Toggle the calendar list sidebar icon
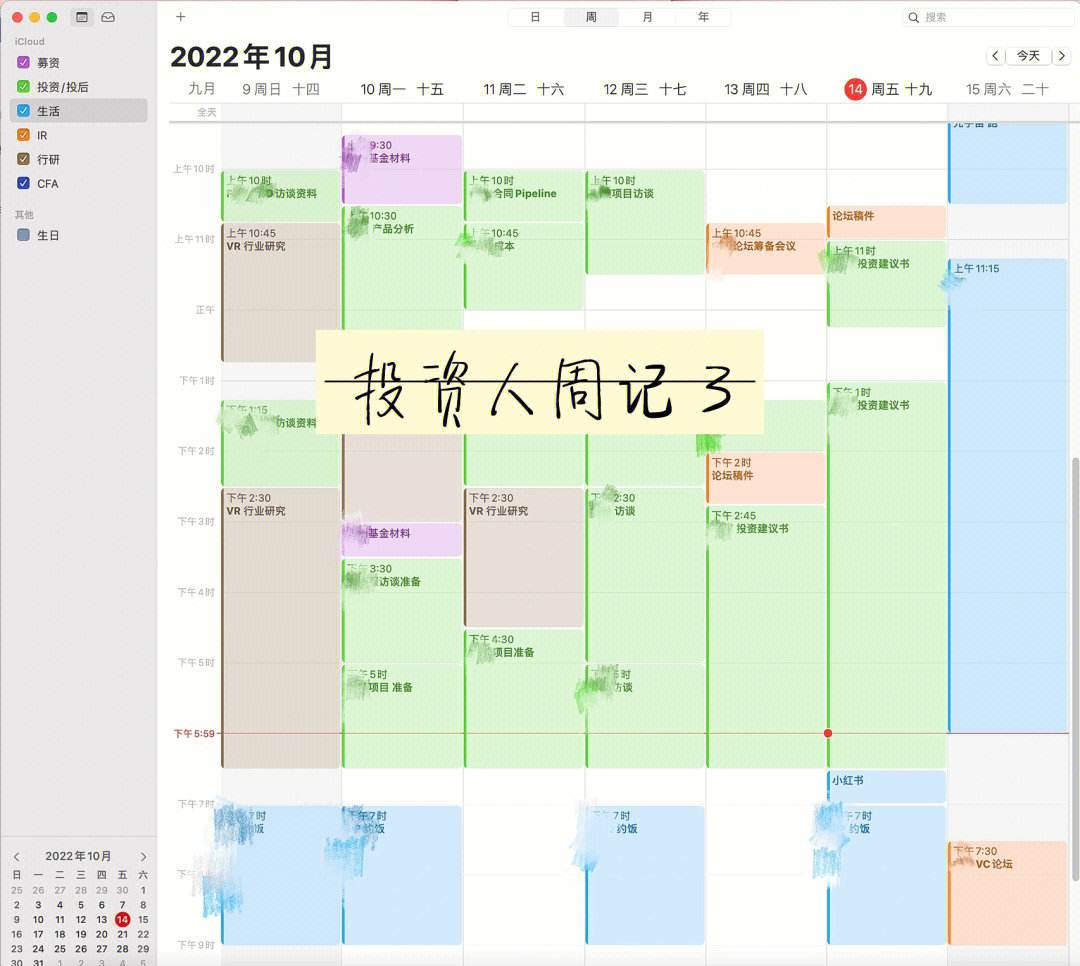Screen dimensions: 1080x966 coord(81,16)
